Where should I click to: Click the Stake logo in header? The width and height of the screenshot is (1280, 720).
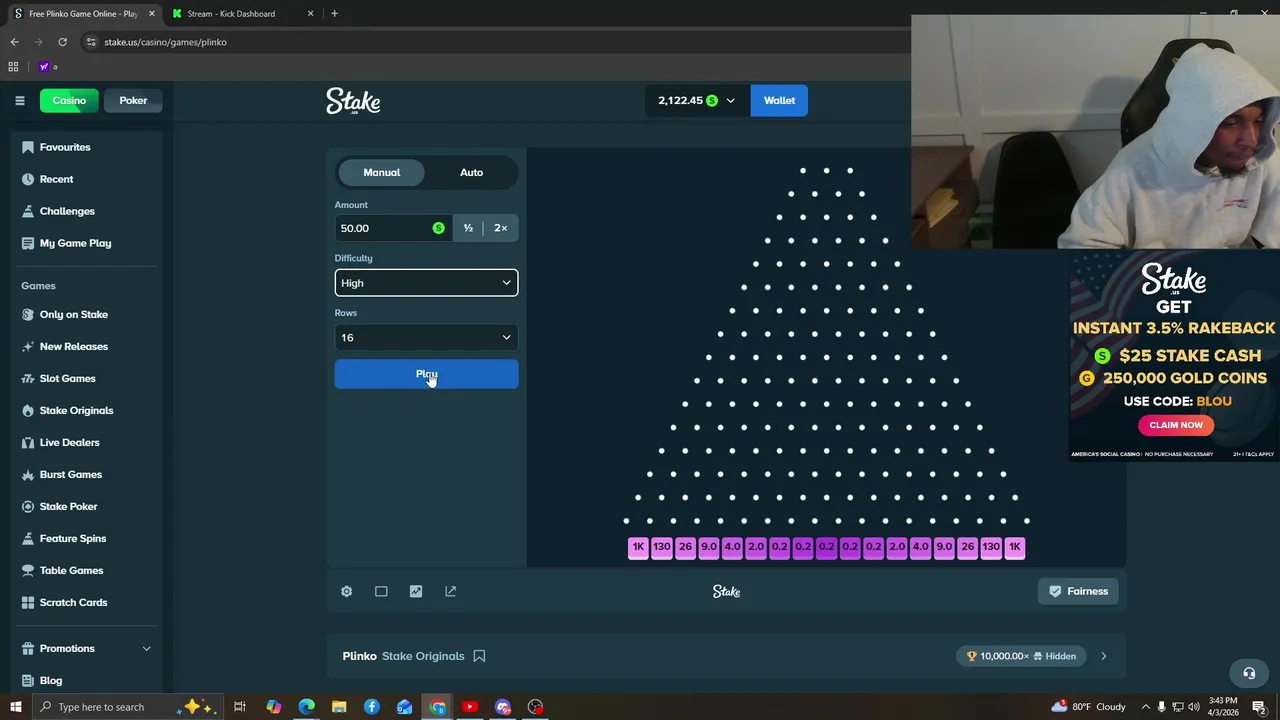(353, 101)
